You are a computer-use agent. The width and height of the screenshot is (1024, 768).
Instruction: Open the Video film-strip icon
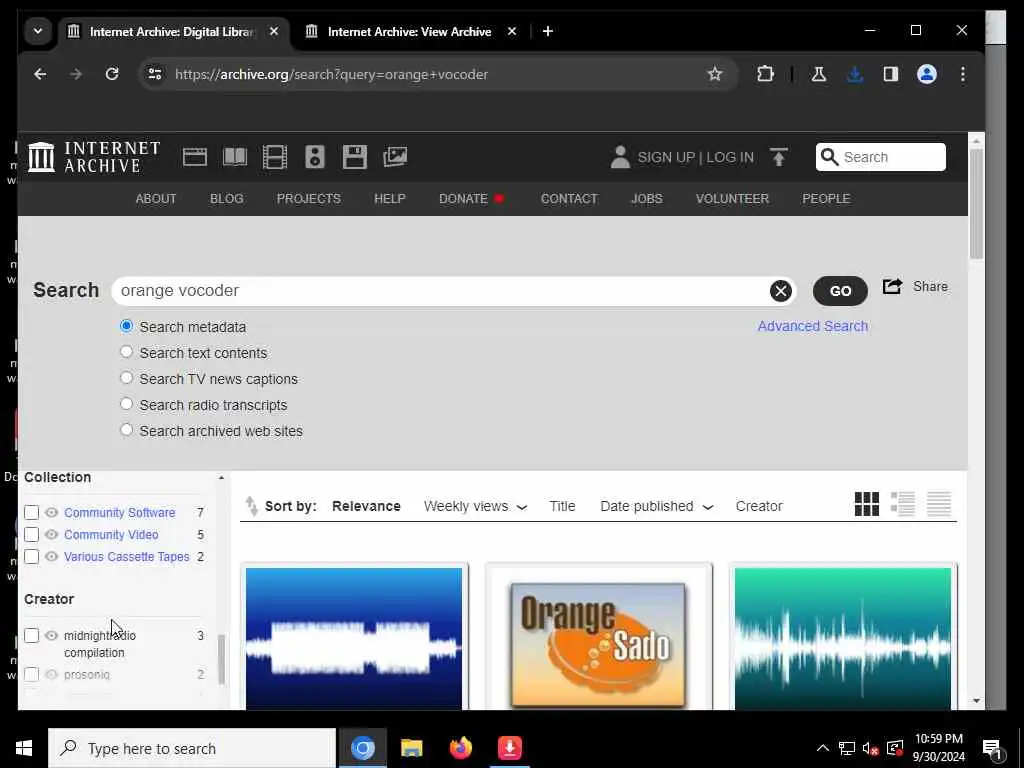pos(275,157)
